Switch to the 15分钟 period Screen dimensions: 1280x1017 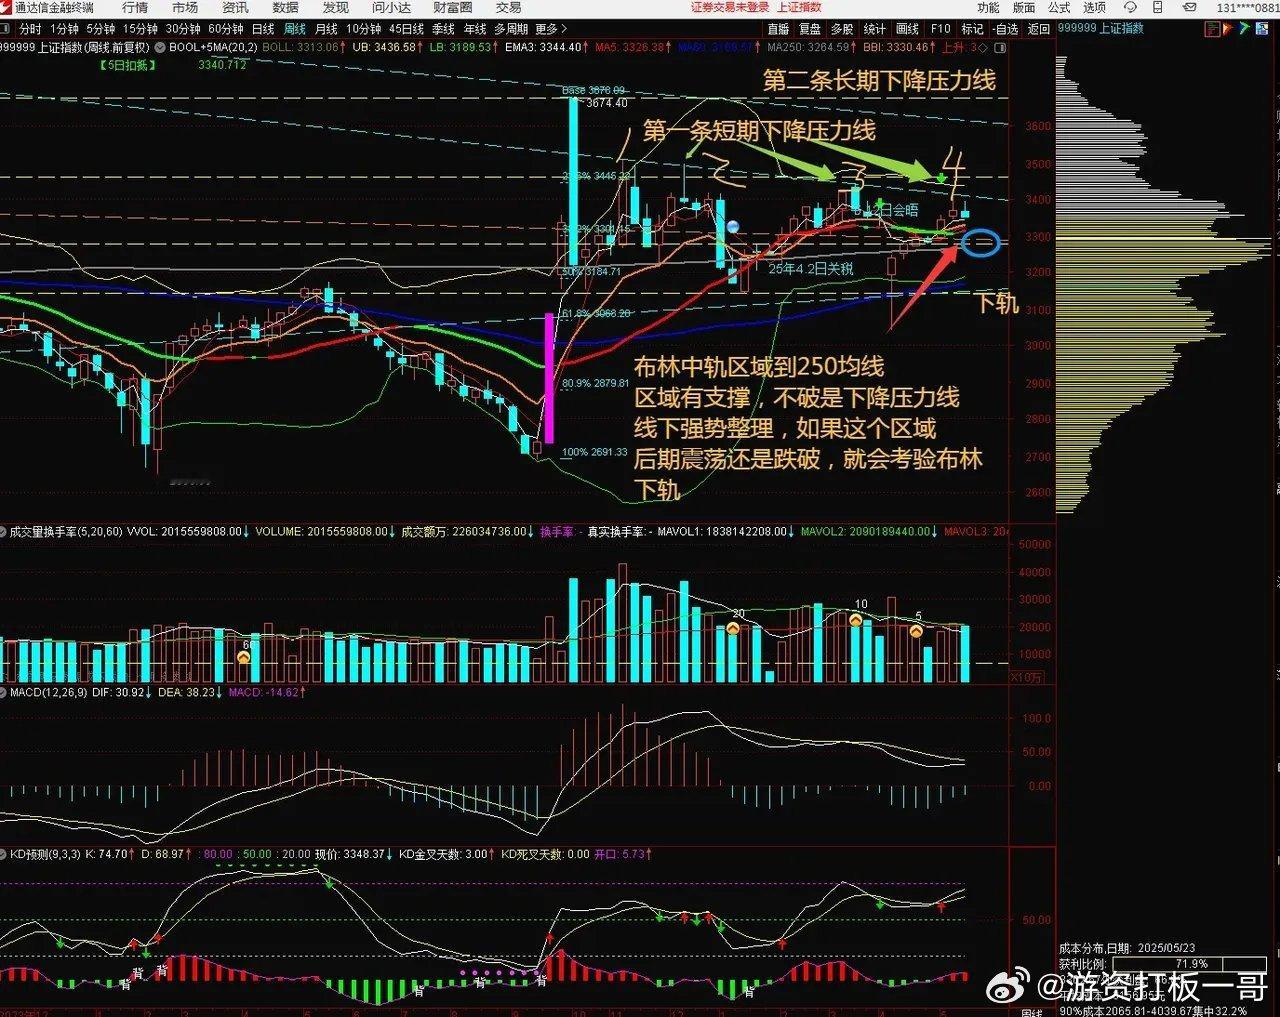coord(140,29)
